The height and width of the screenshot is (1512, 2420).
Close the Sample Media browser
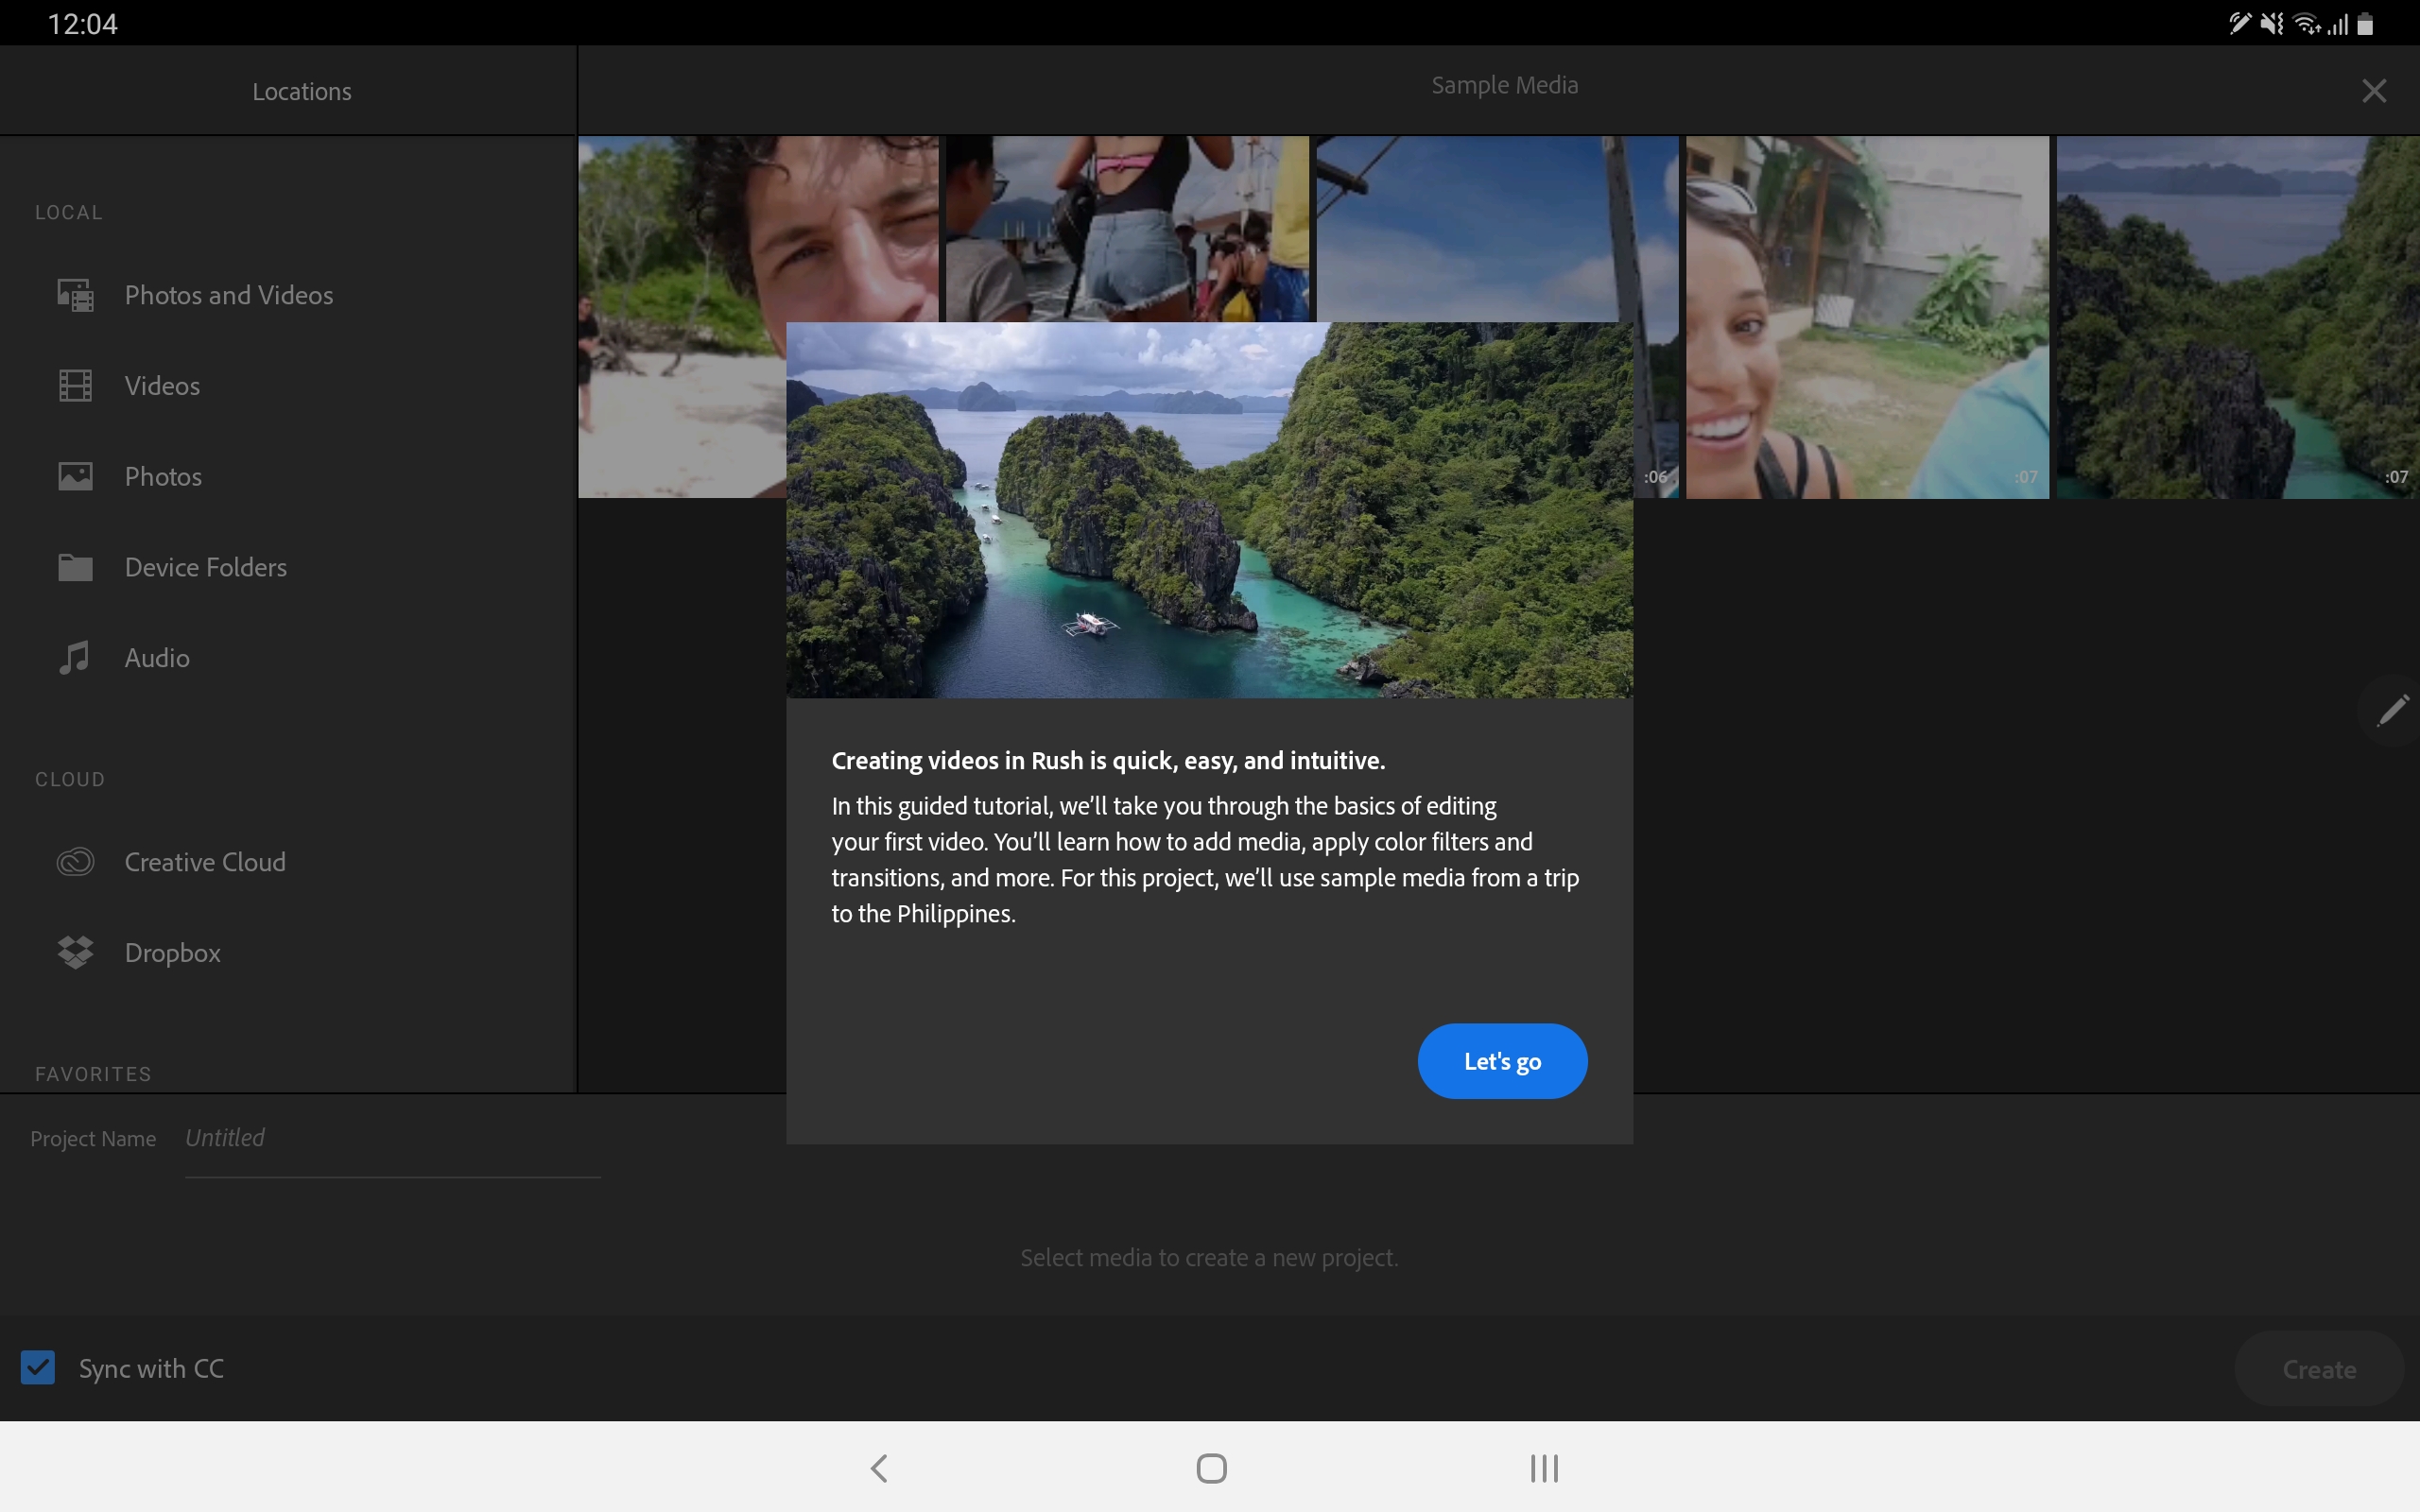click(2373, 91)
